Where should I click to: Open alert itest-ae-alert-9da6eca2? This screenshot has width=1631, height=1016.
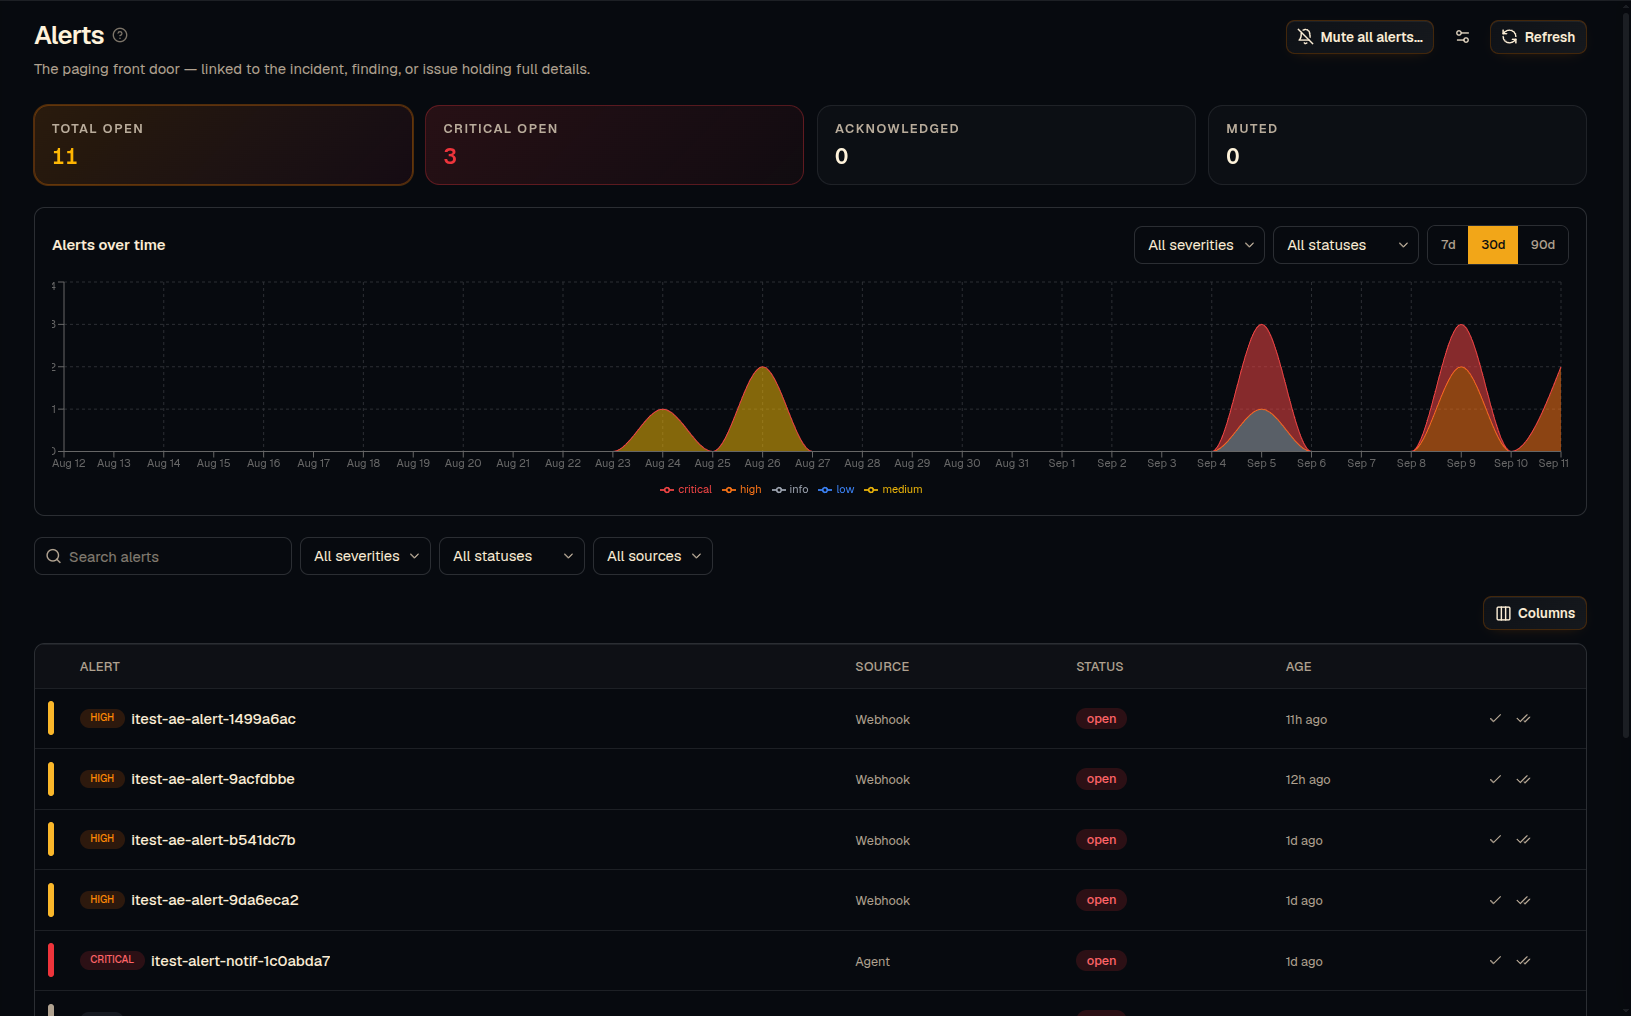click(215, 900)
